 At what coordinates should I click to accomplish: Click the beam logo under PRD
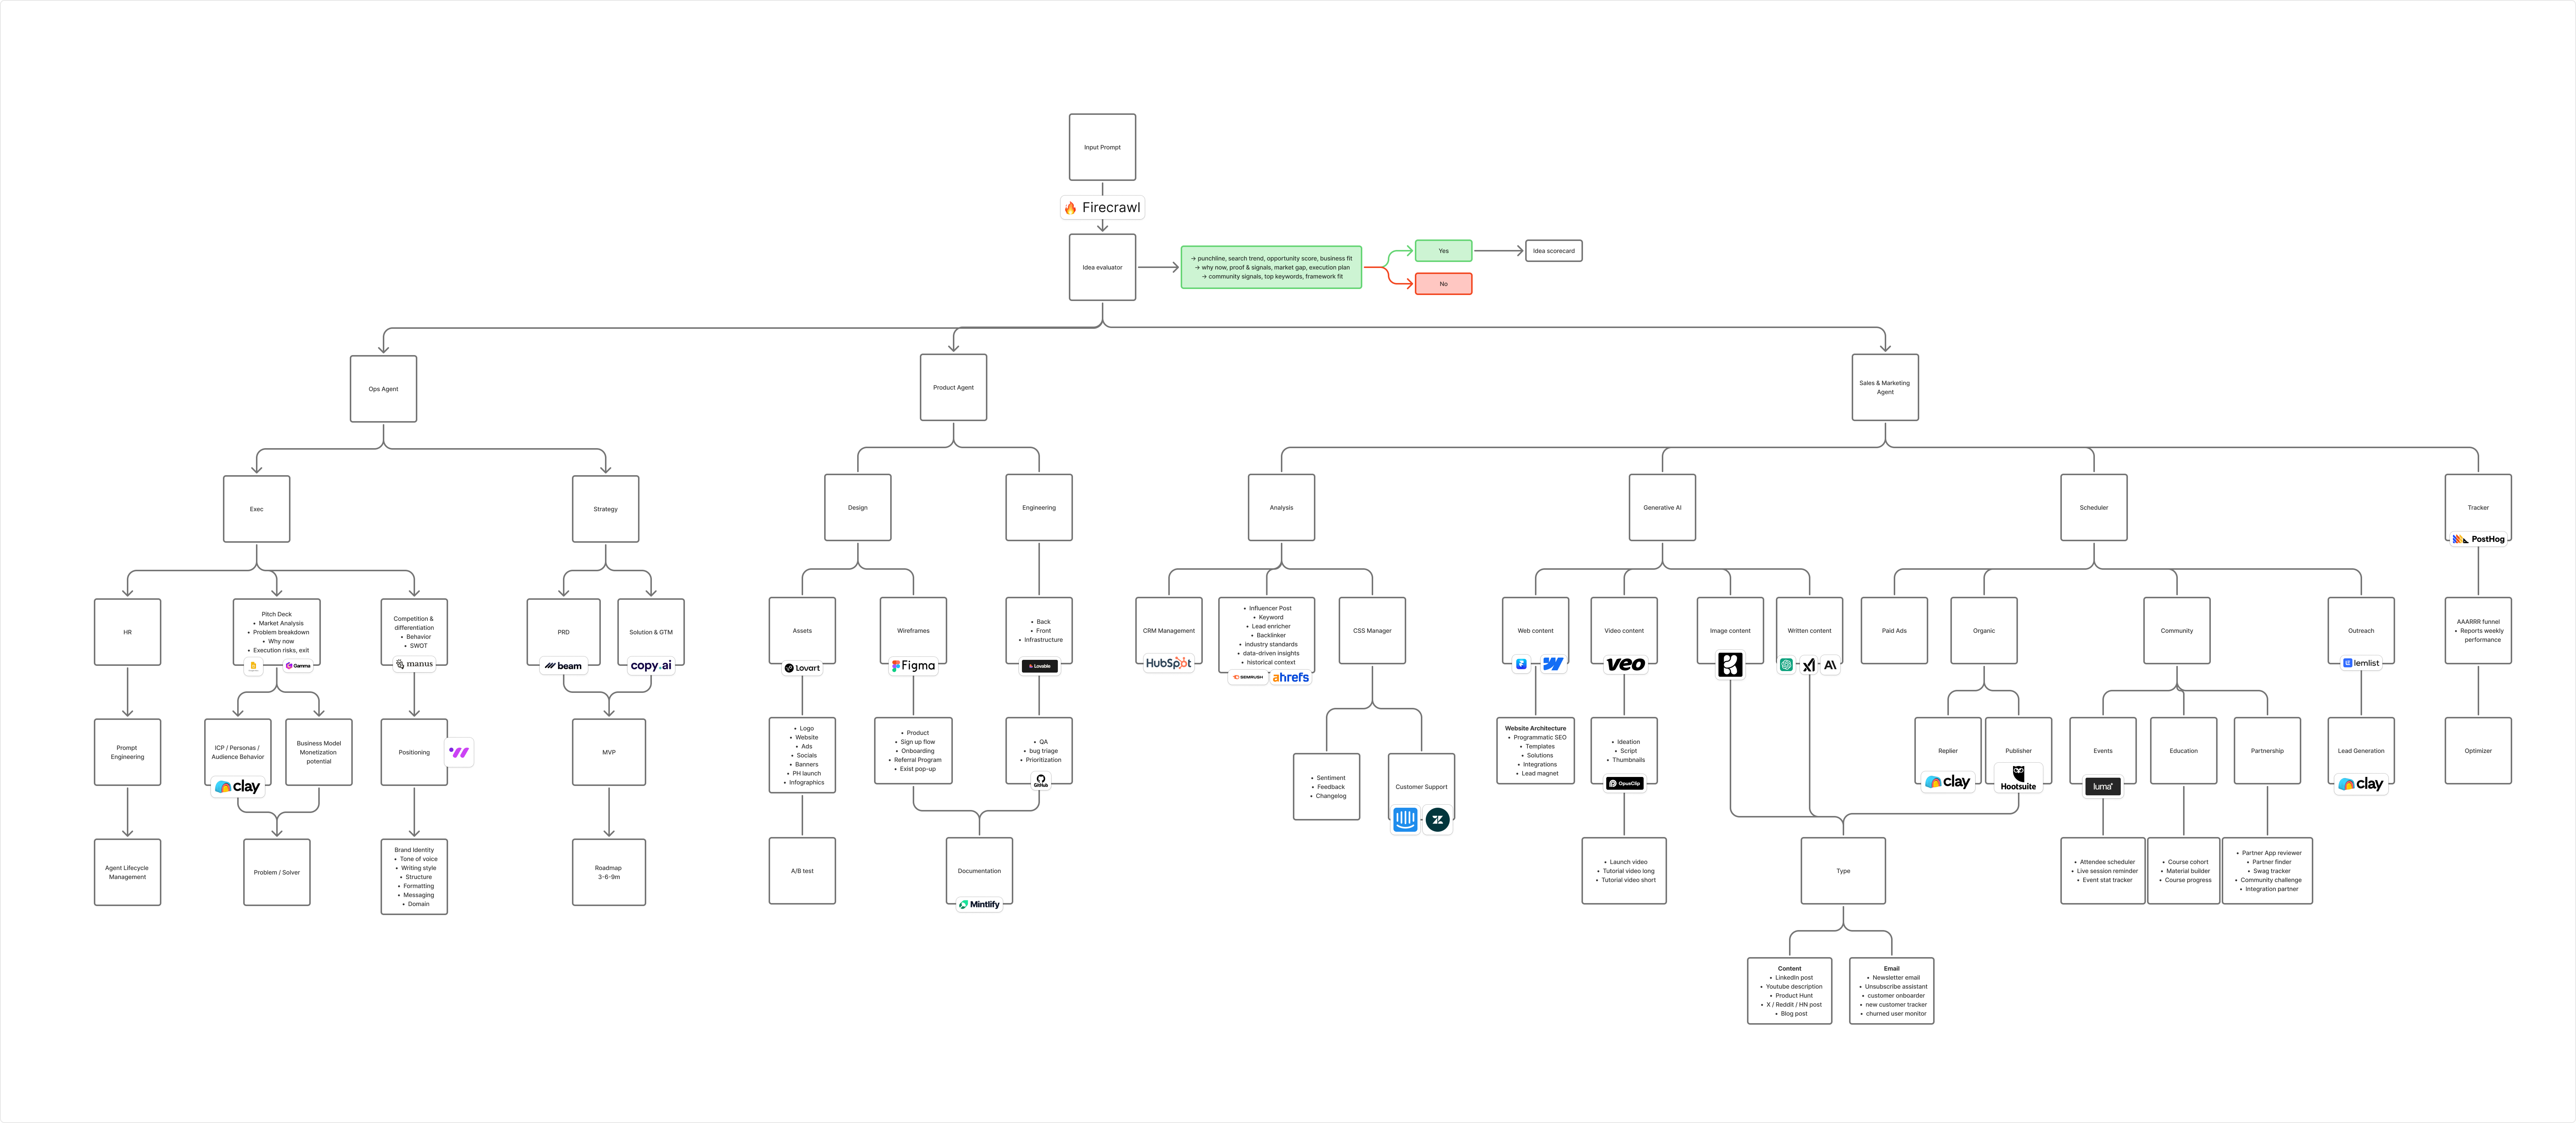pyautogui.click(x=563, y=666)
